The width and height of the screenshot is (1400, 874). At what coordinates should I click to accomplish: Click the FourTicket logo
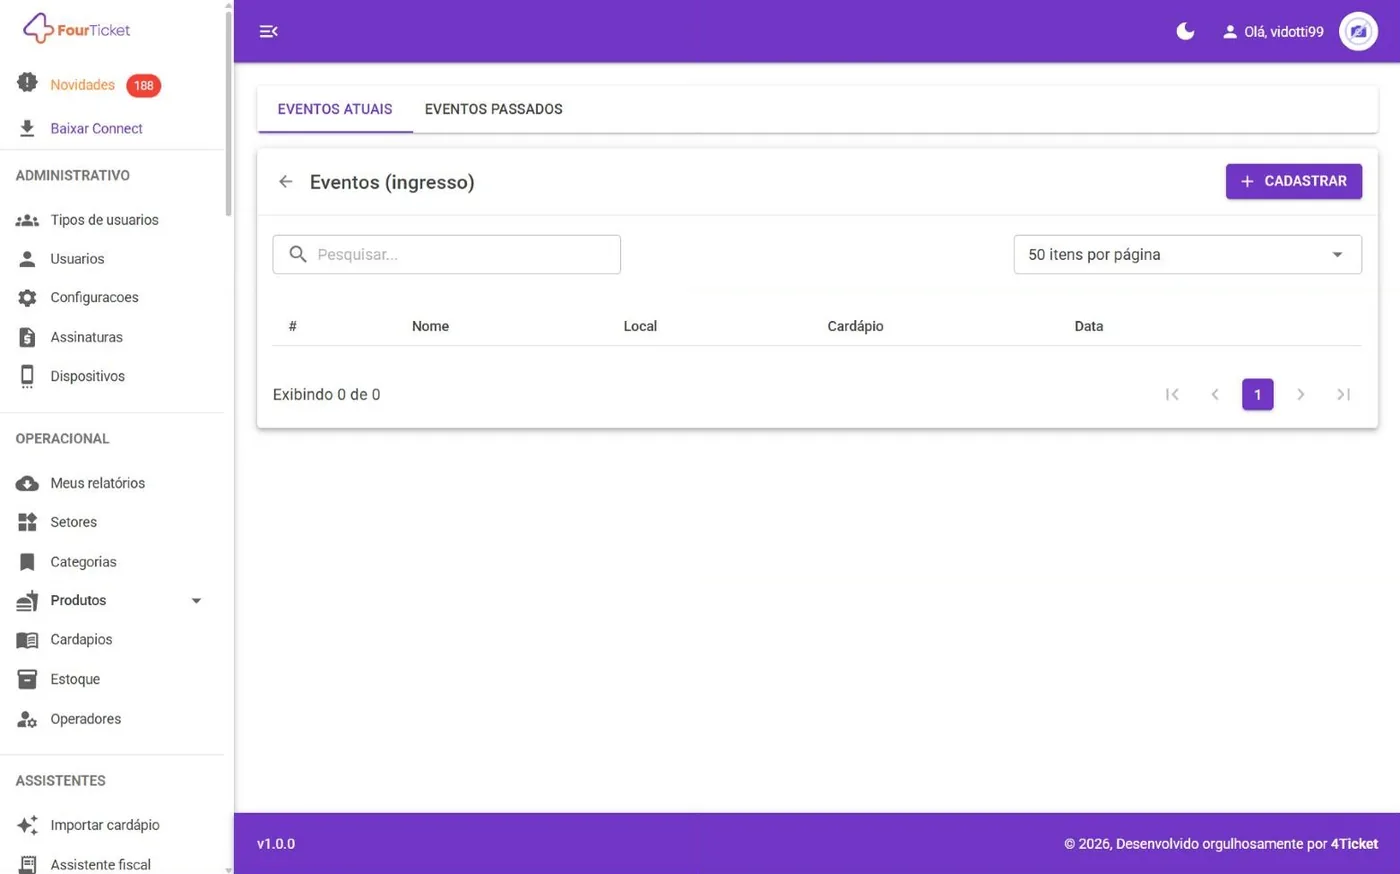(x=77, y=29)
